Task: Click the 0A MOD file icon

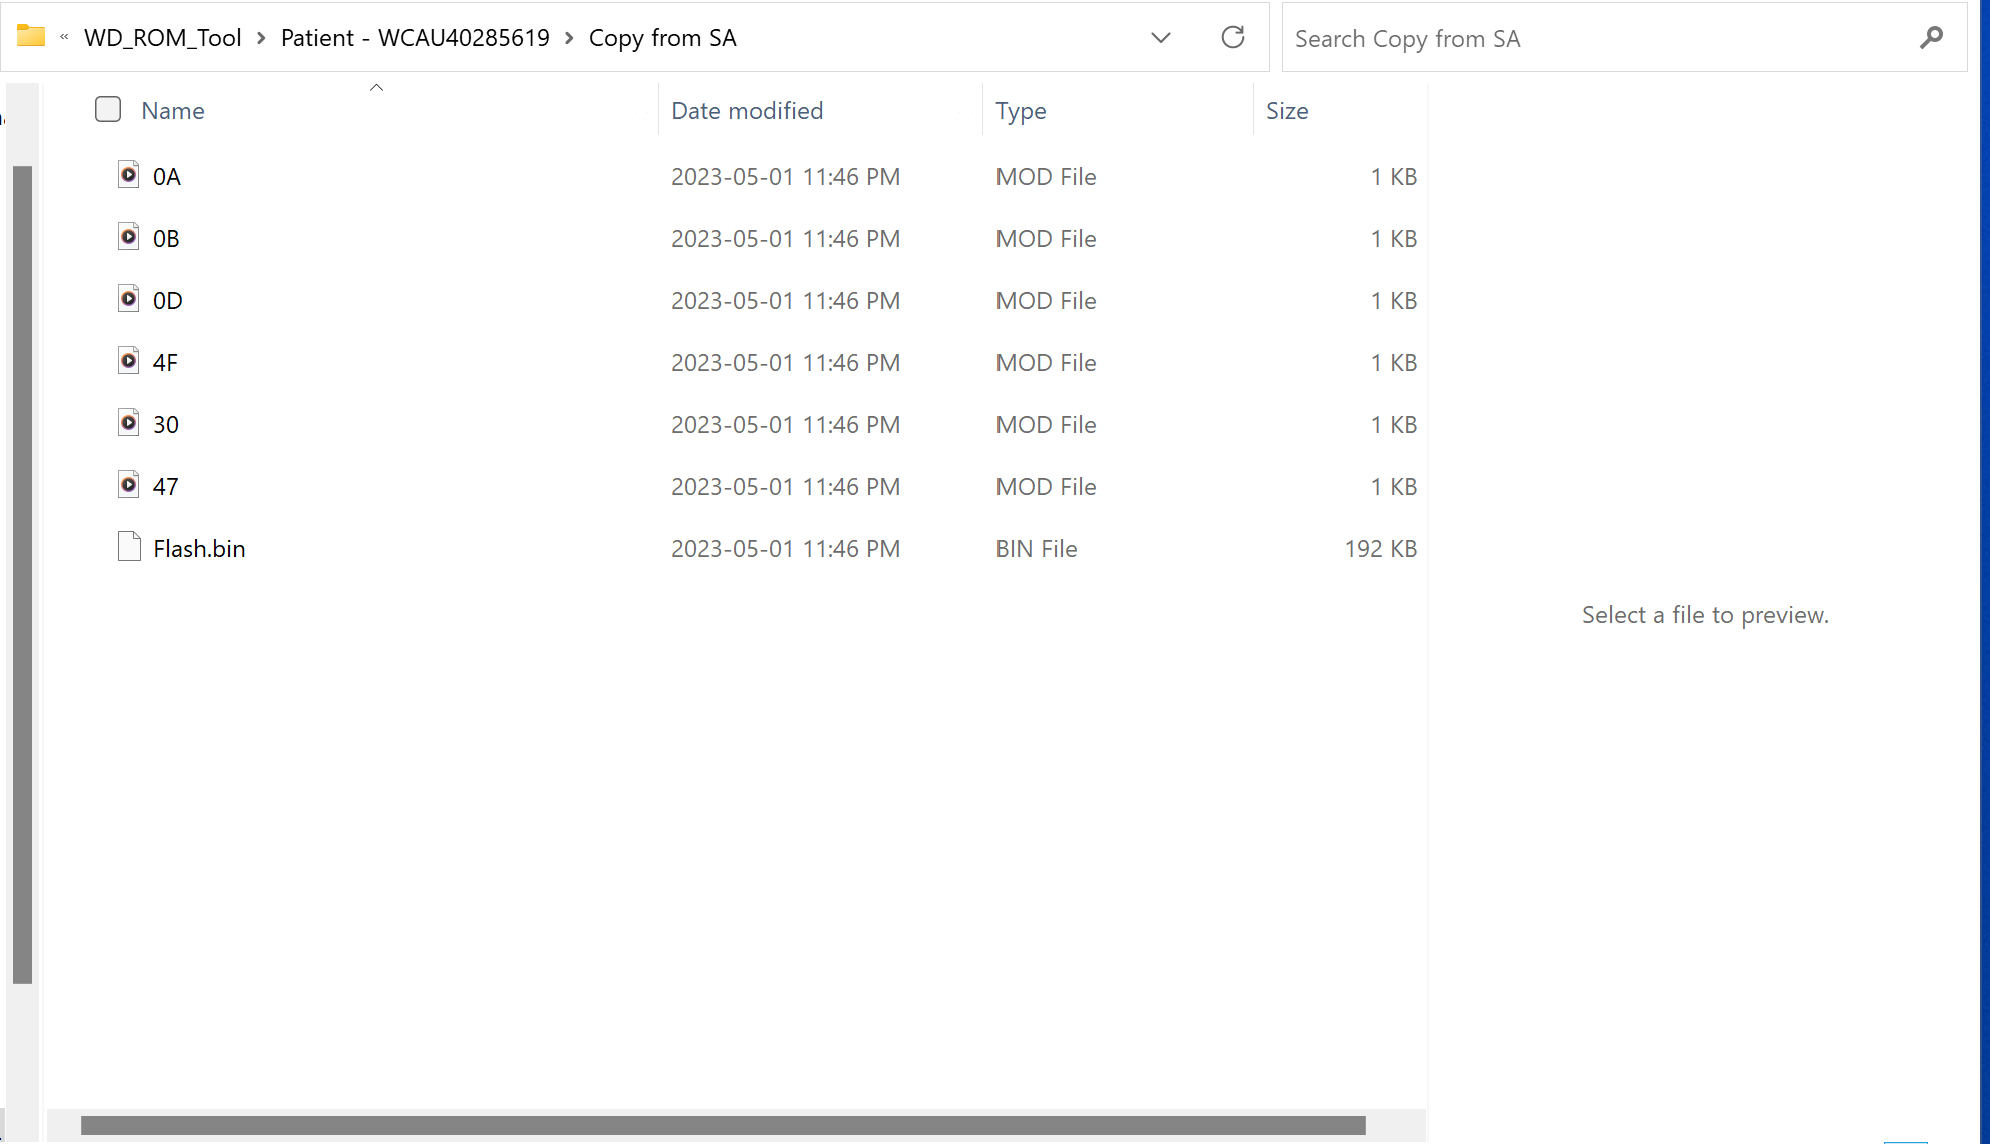Action: click(x=129, y=175)
